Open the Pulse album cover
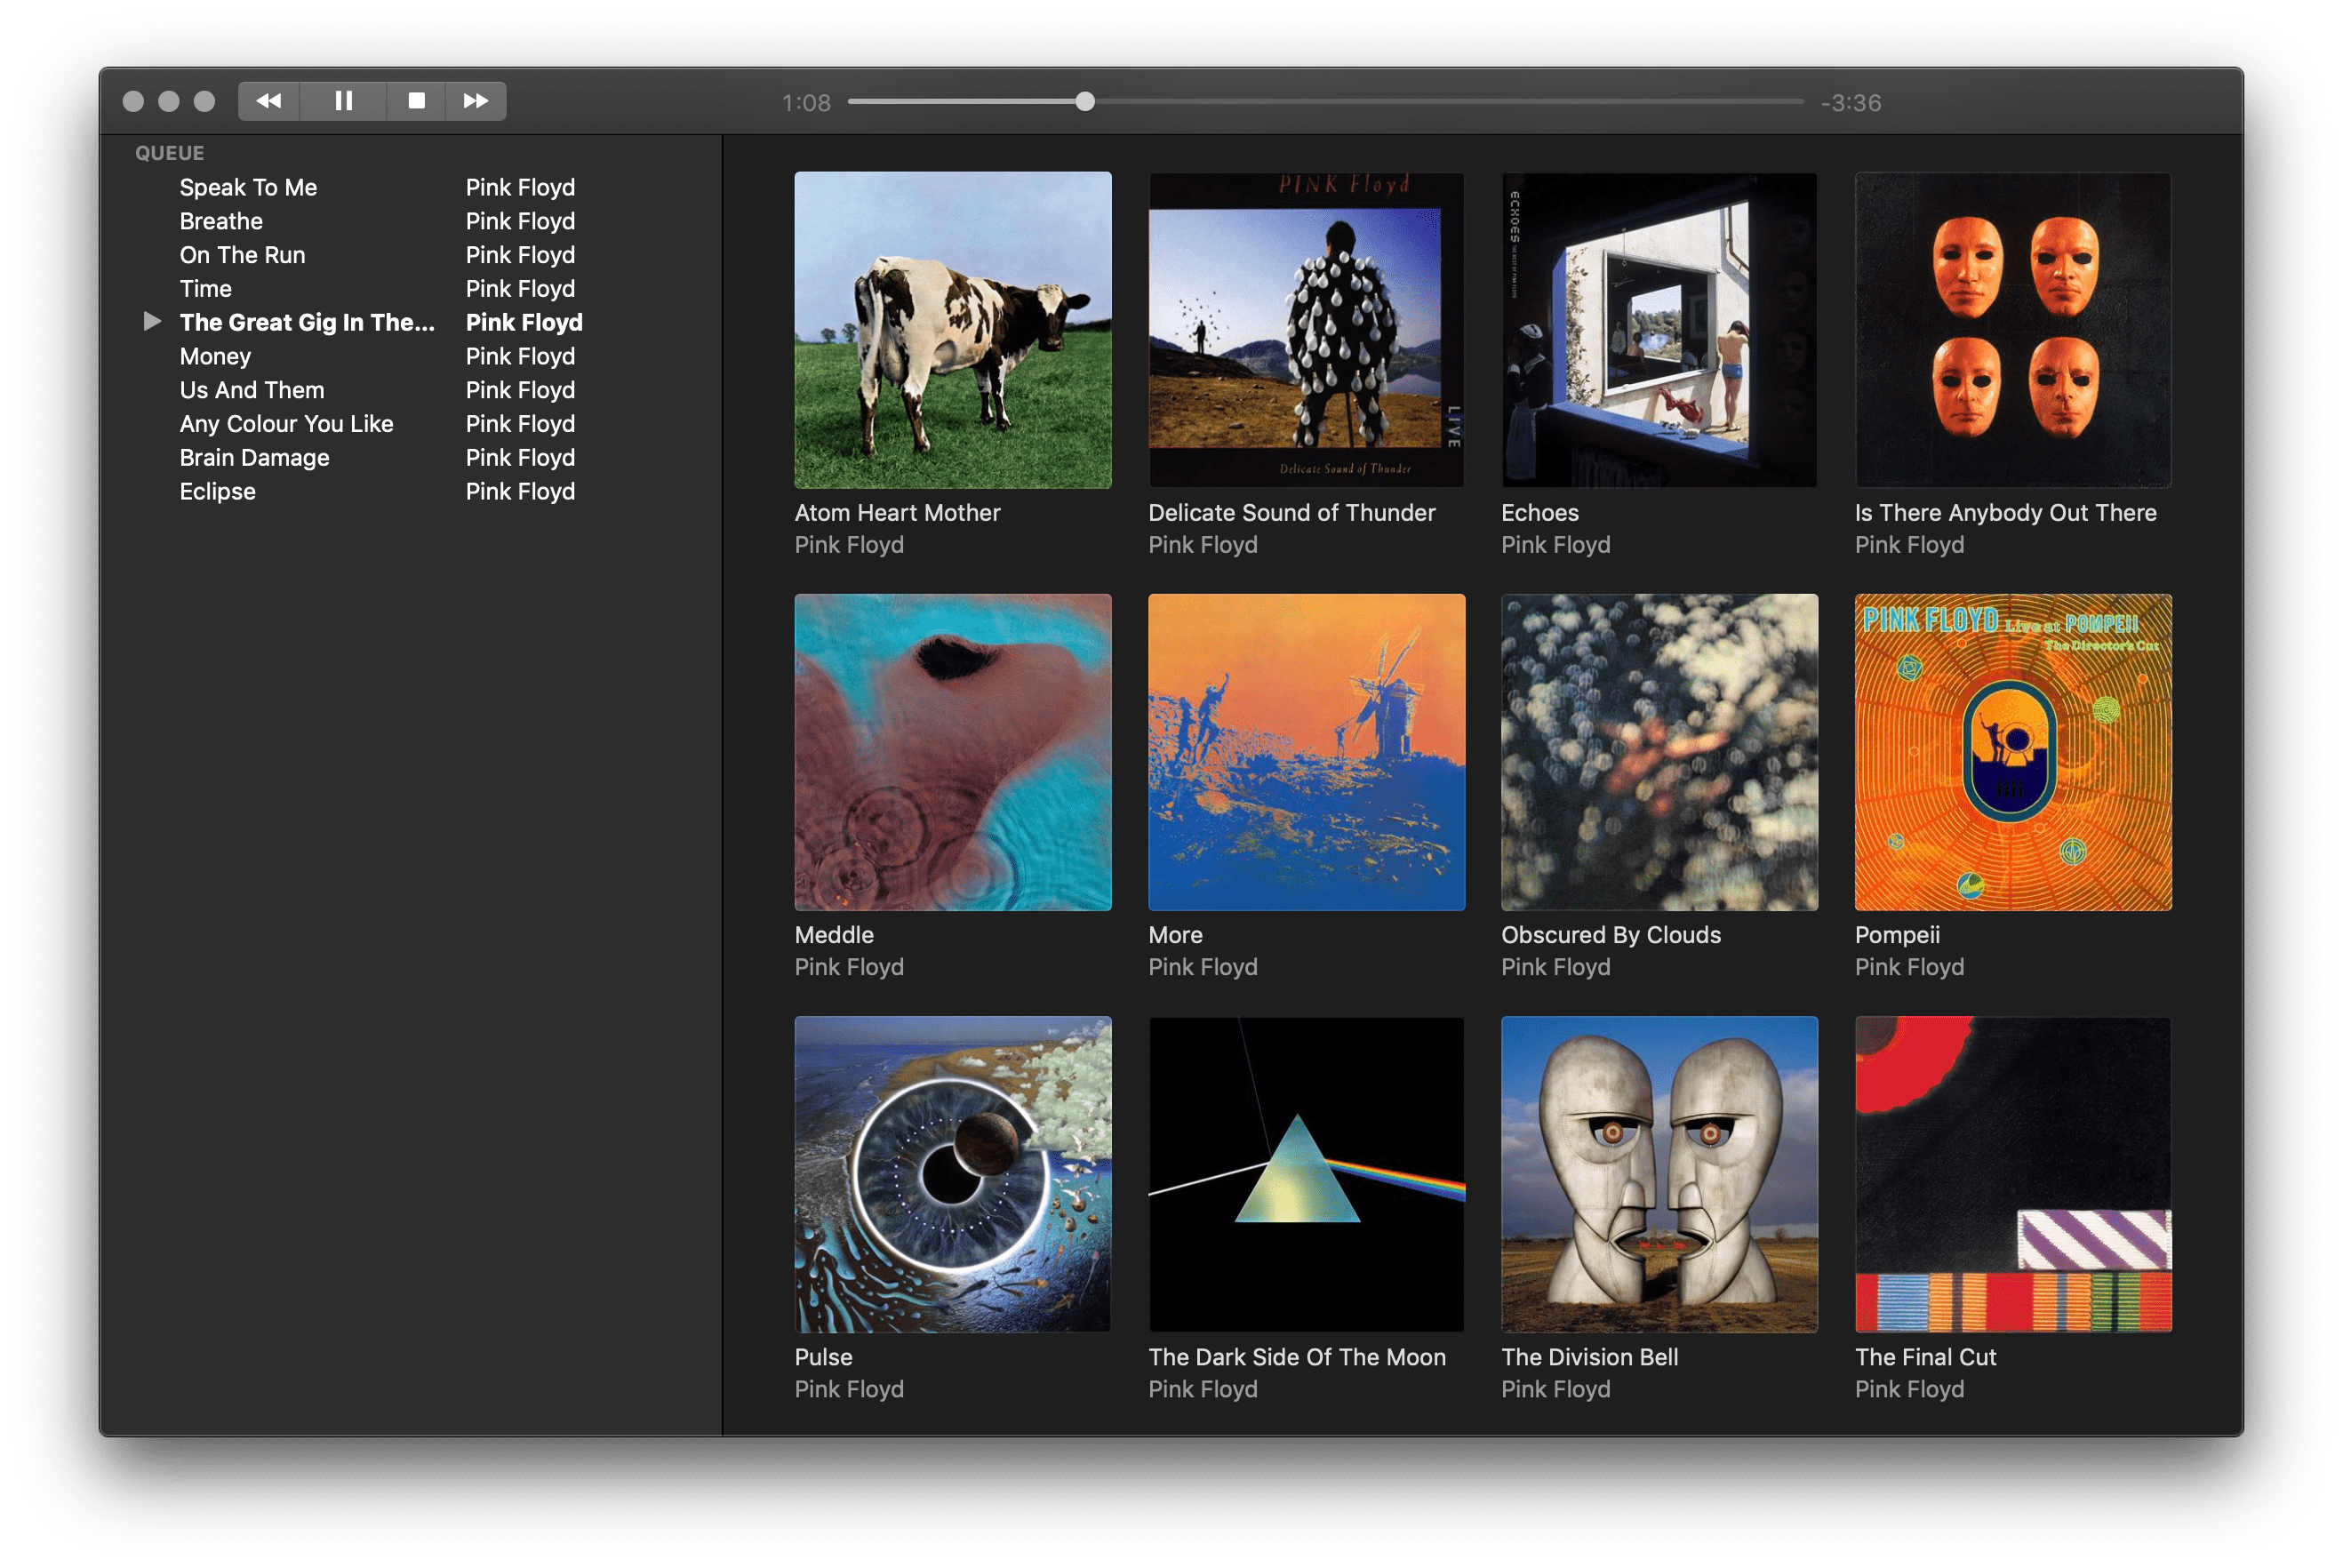This screenshot has width=2343, height=1568. (951, 1174)
